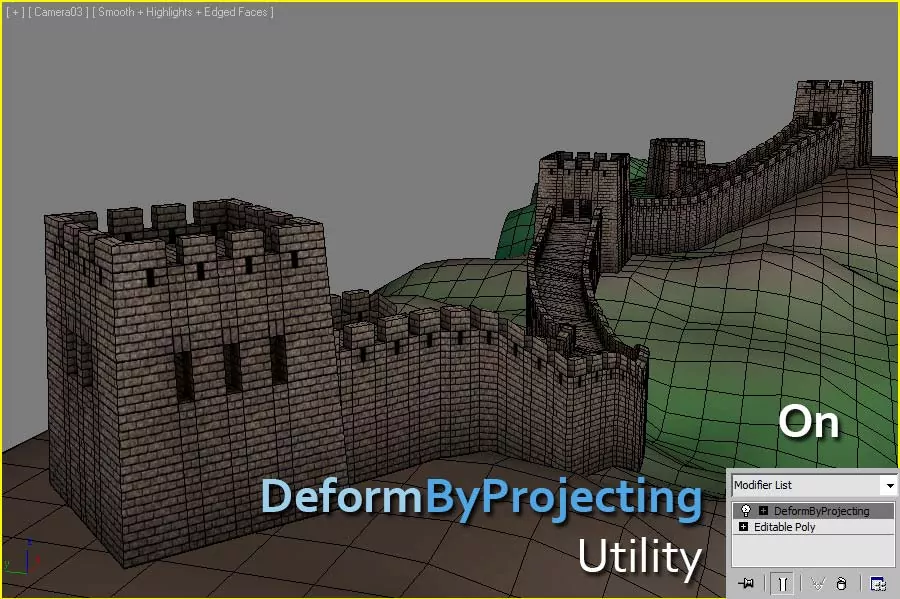Click empty area in the modifier stack
900x599 pixels.
click(812, 552)
